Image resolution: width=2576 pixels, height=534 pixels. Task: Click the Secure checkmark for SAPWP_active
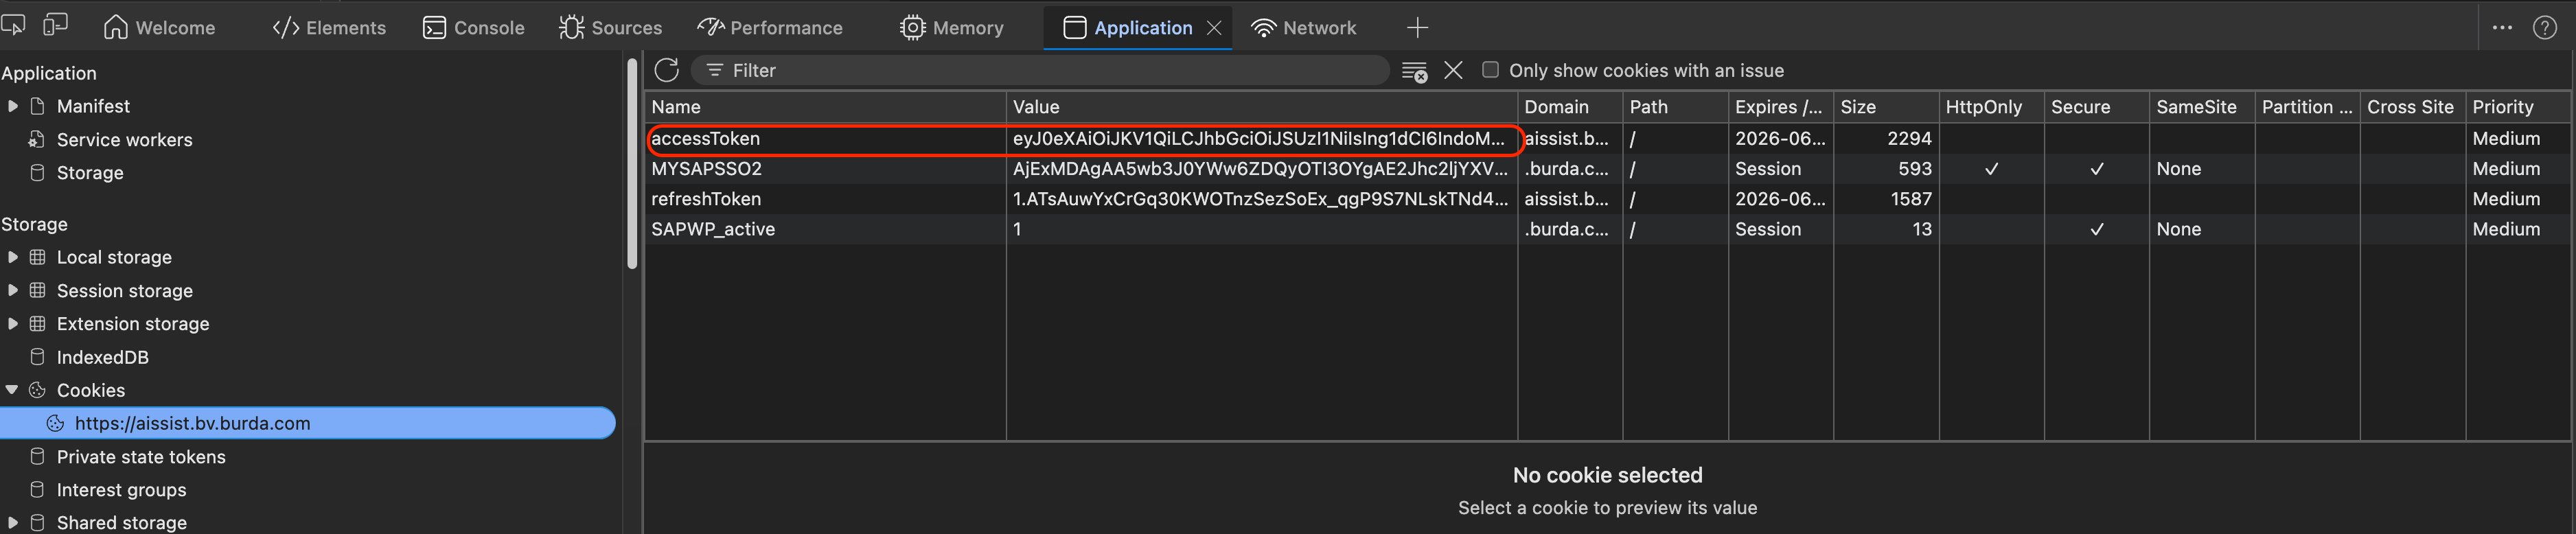pos(2097,229)
